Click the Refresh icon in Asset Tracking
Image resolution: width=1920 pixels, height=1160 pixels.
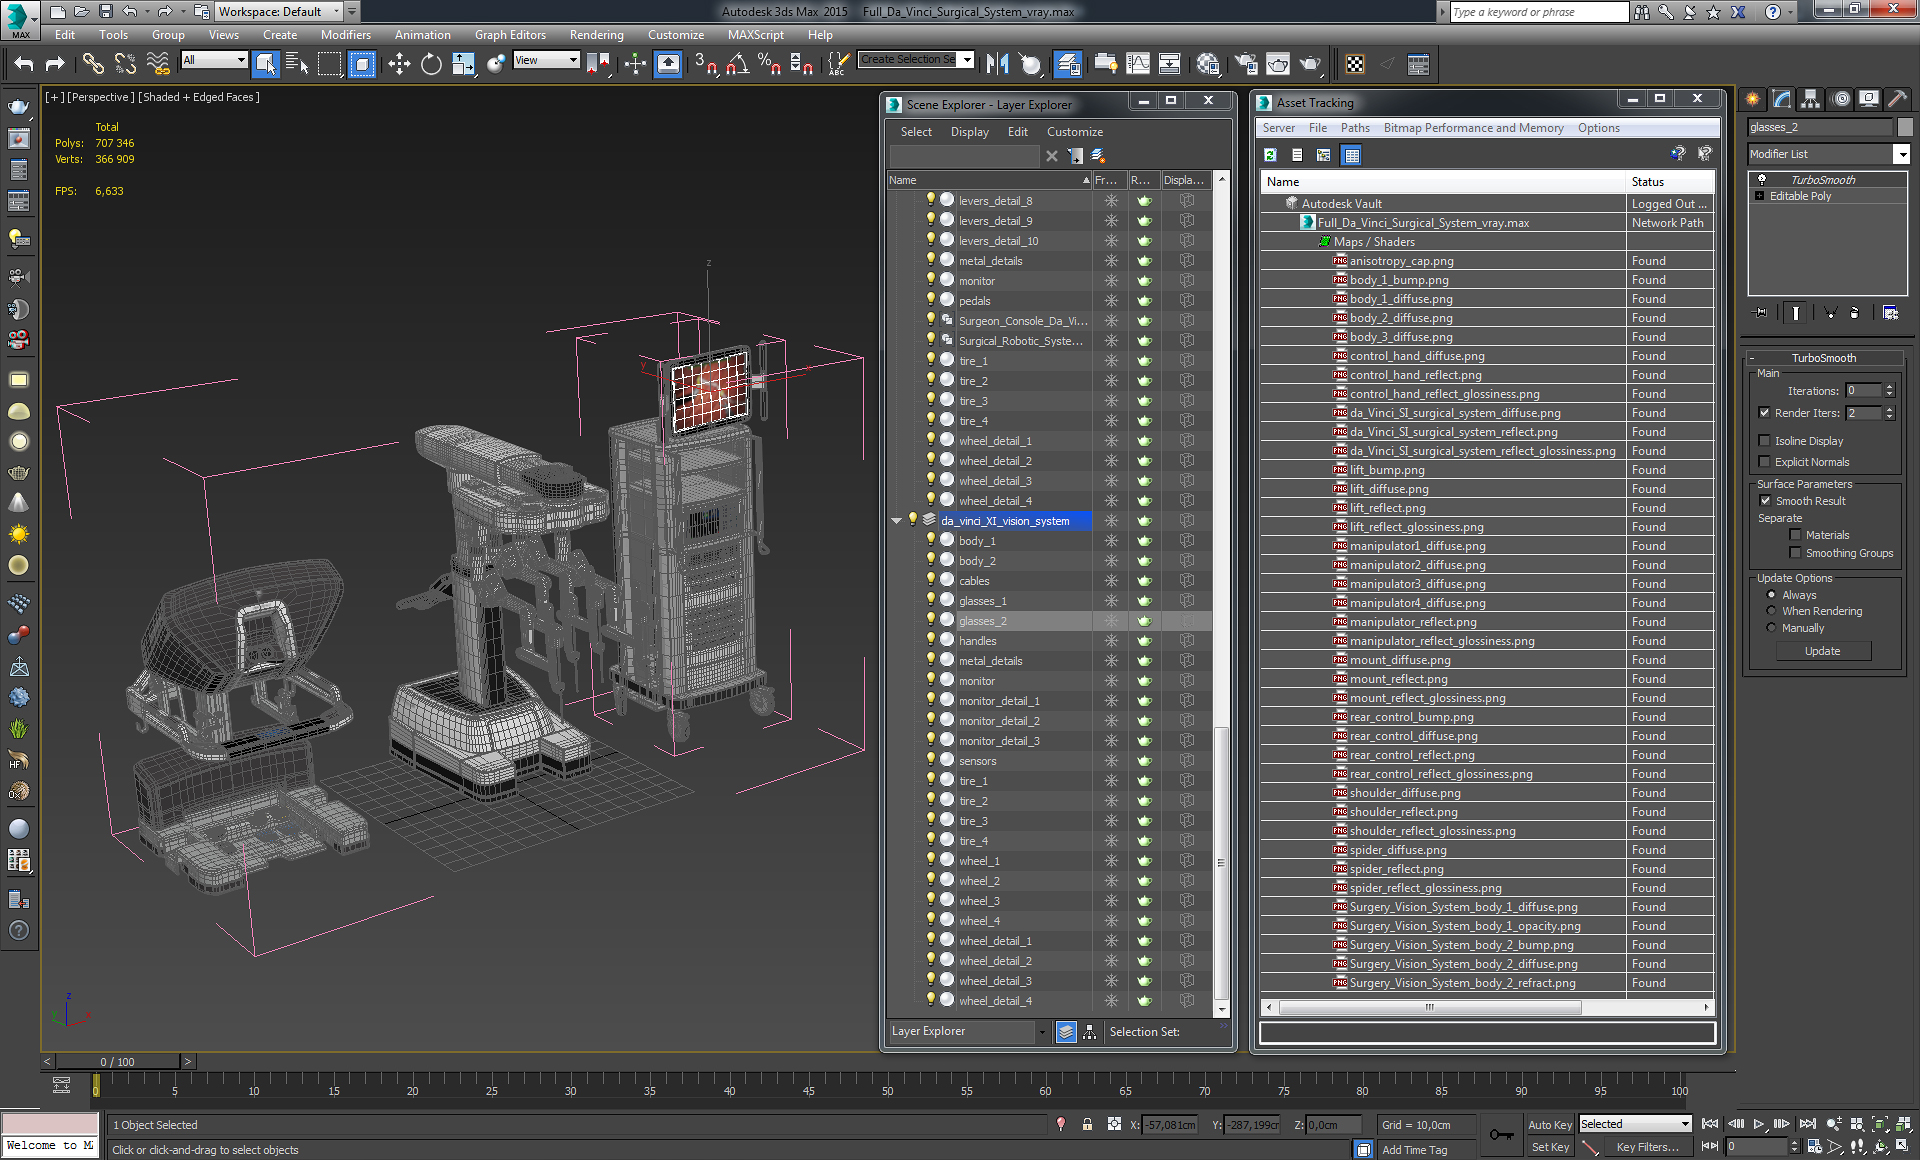(1270, 155)
